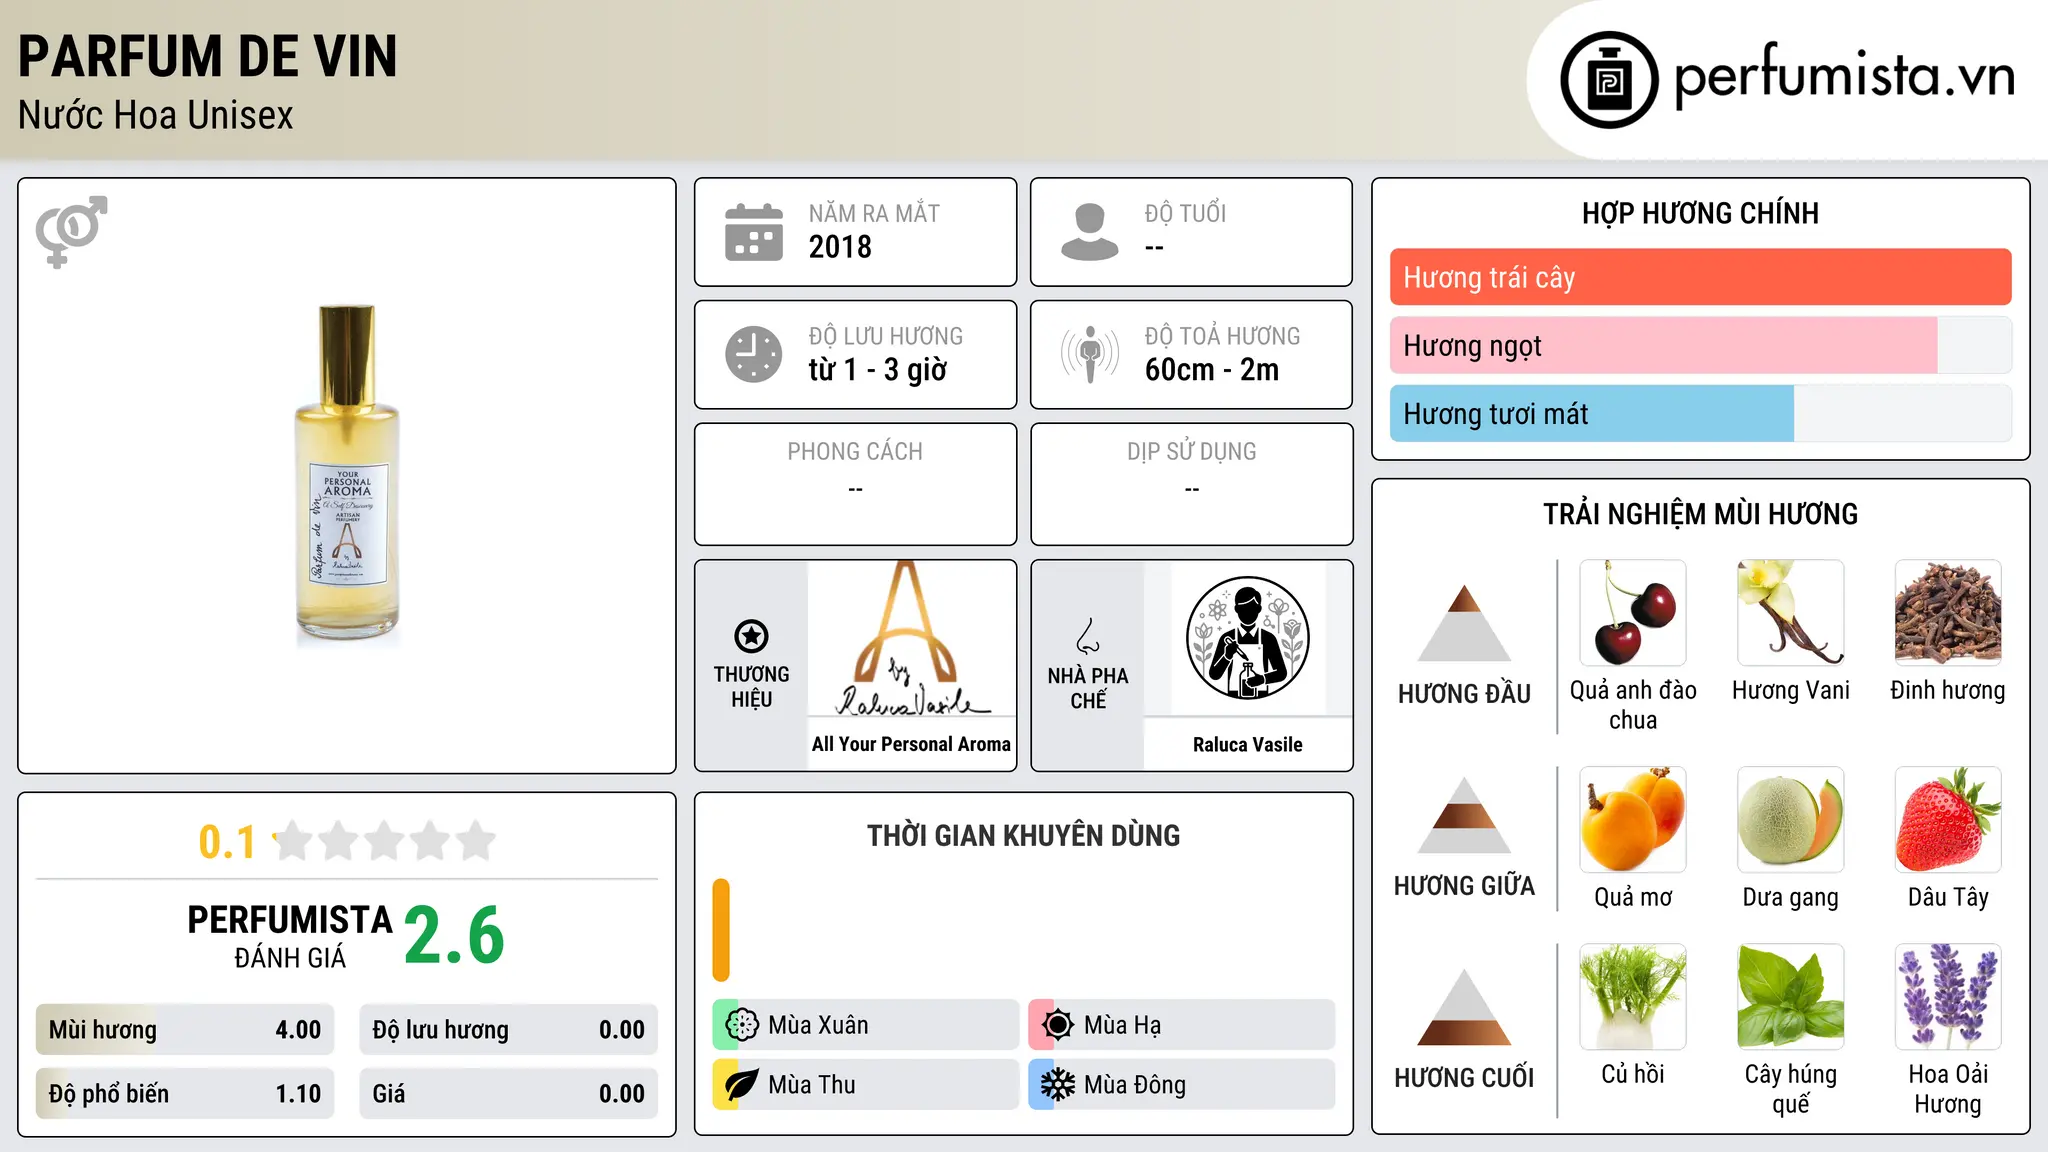The width and height of the screenshot is (2048, 1152).
Task: Click the sun icon for Mùa Hạ
Action: point(1057,1024)
